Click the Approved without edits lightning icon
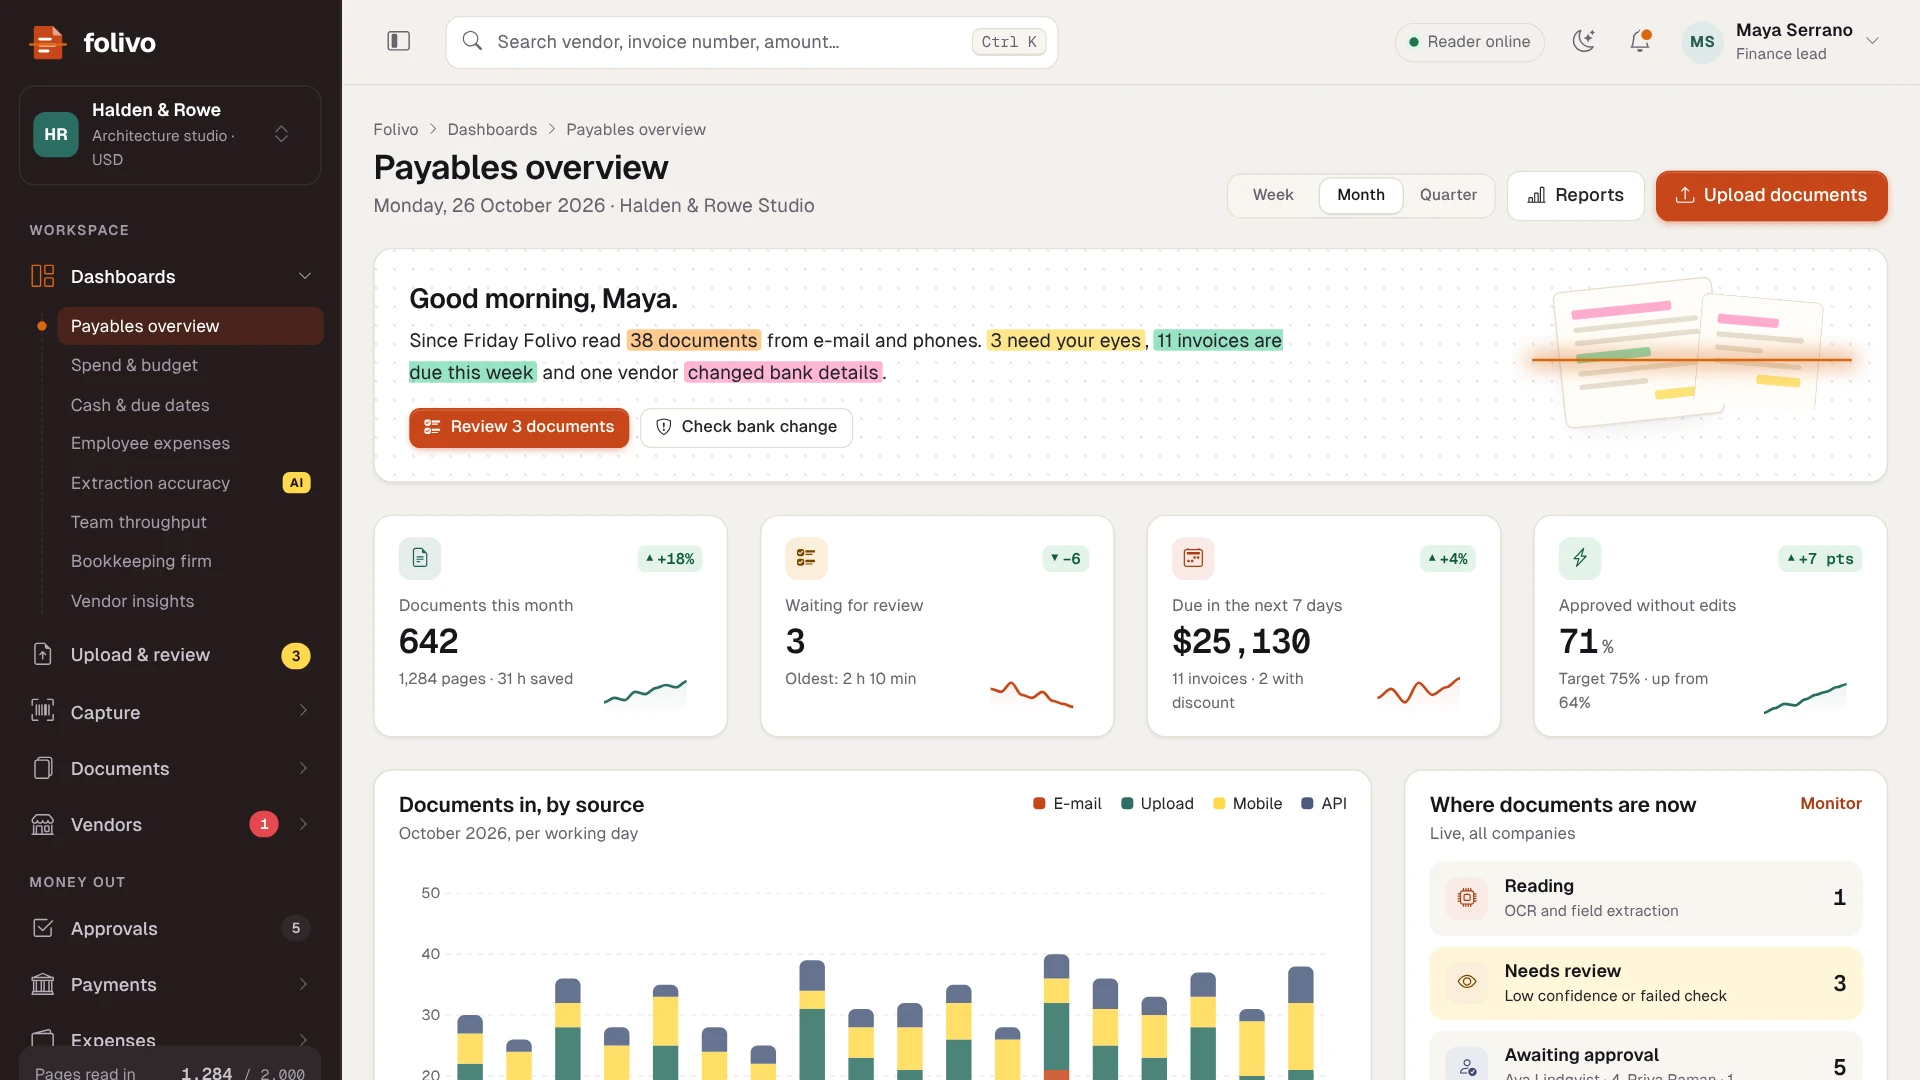Image resolution: width=1920 pixels, height=1080 pixels. pyautogui.click(x=1580, y=558)
